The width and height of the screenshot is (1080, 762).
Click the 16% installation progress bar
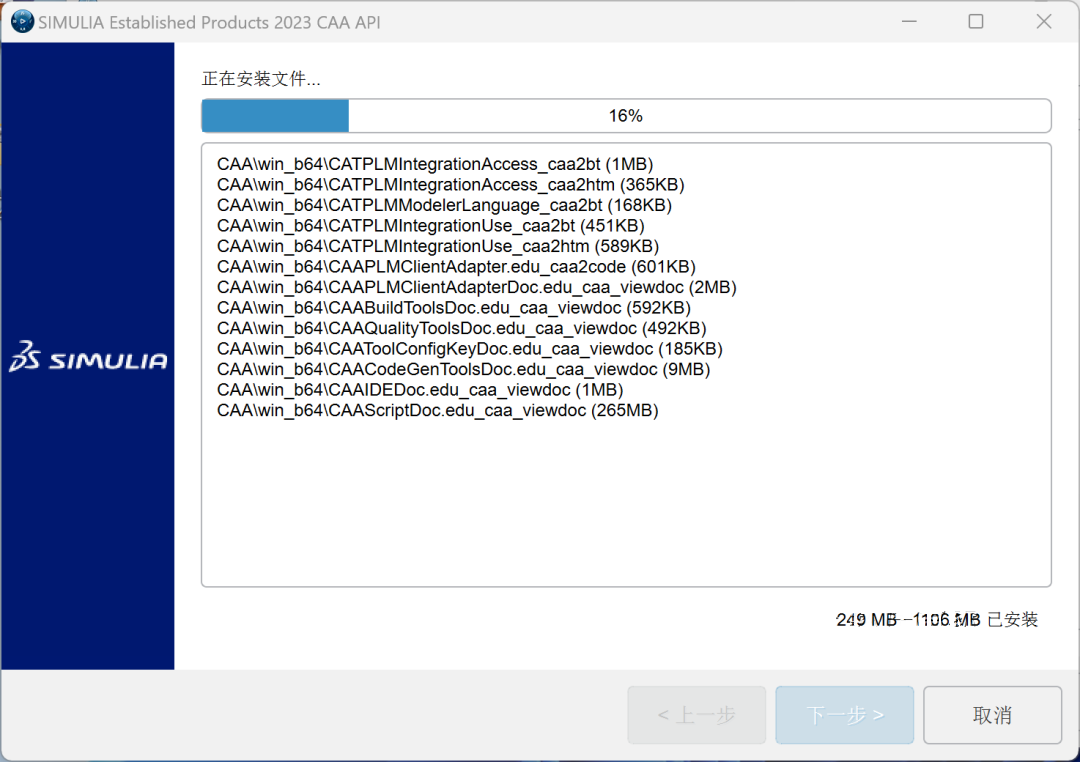coord(626,116)
